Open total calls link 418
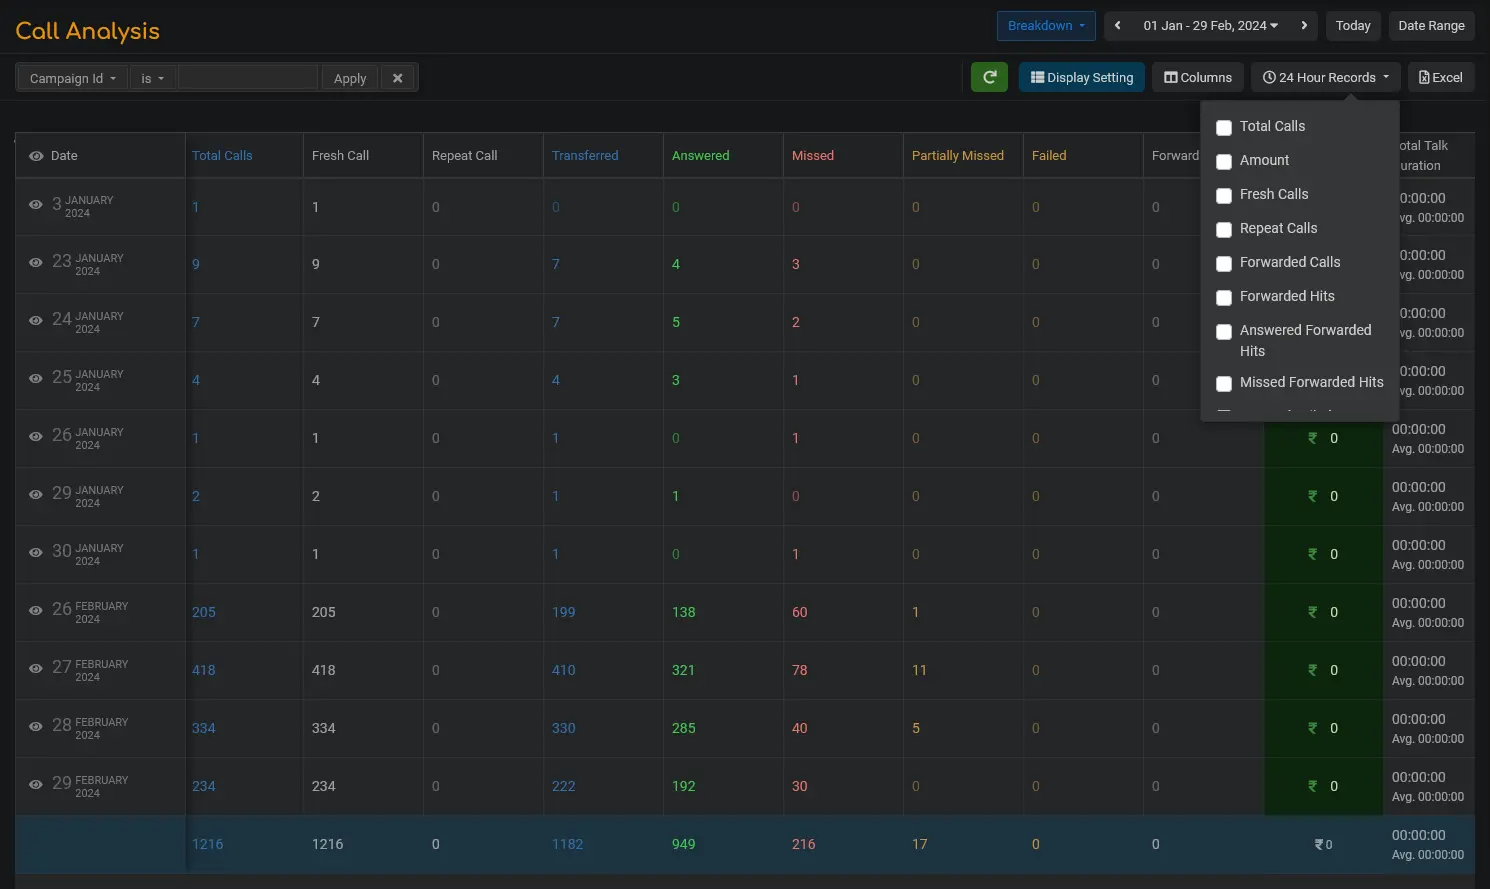This screenshot has width=1490, height=889. click(204, 670)
